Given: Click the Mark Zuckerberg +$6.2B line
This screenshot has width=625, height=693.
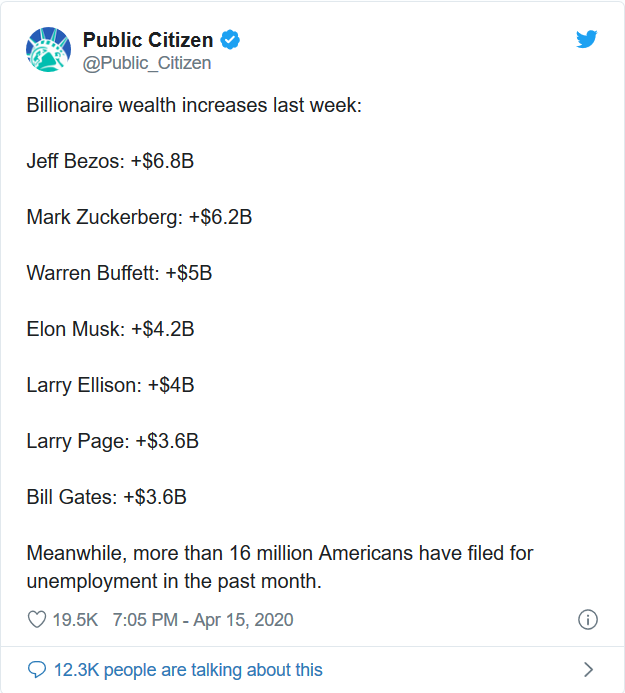Looking at the screenshot, I should click(139, 217).
